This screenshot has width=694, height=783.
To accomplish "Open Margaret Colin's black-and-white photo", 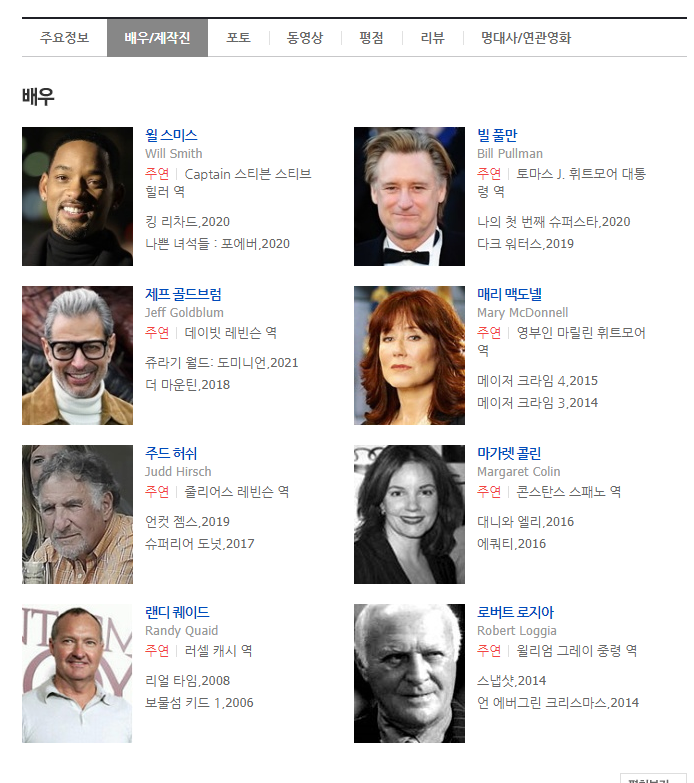I will [x=409, y=514].
